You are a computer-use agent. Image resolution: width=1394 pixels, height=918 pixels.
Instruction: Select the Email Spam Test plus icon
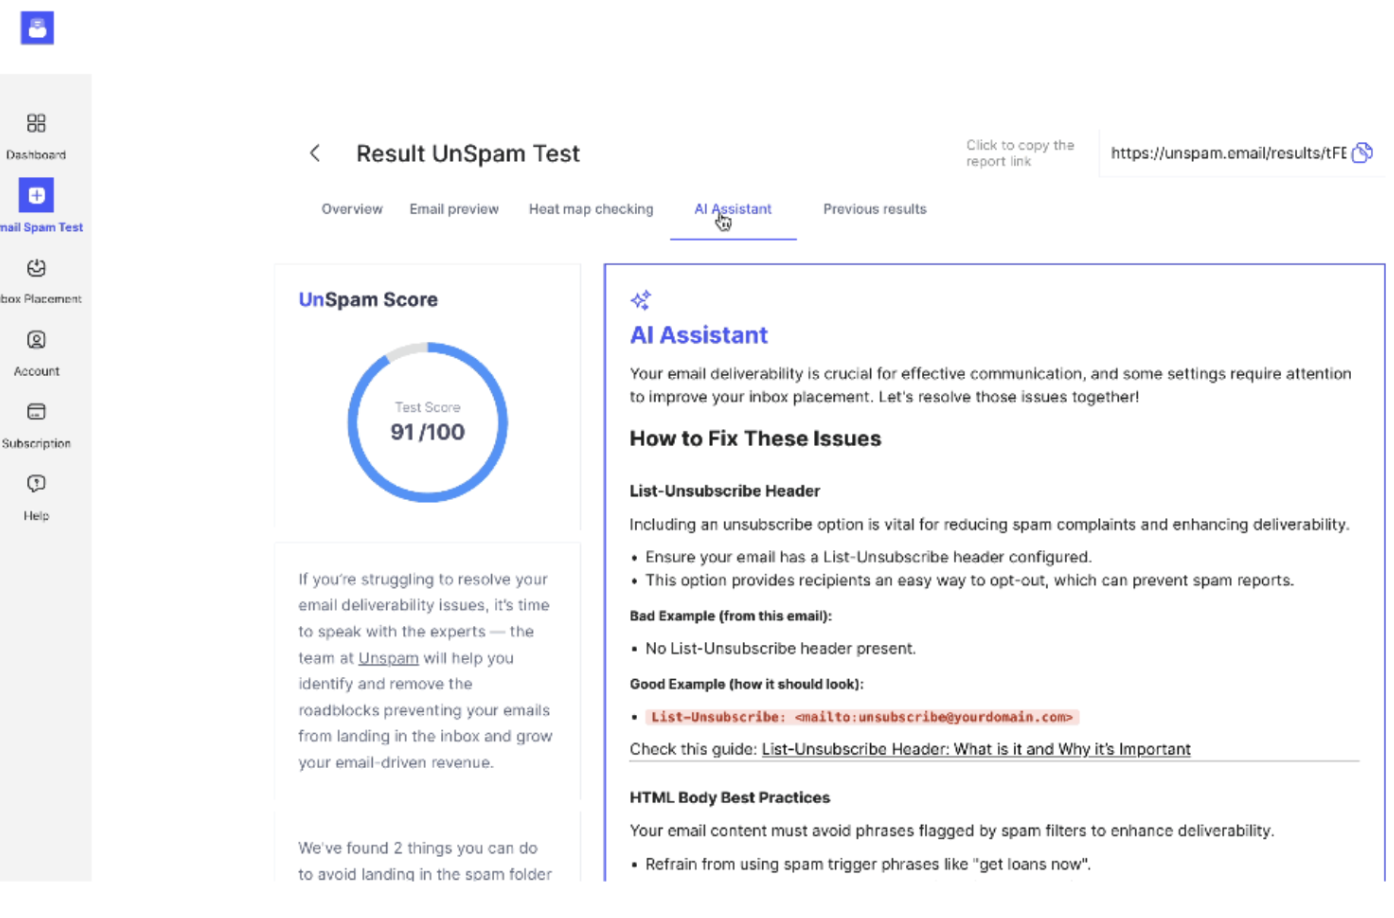[36, 195]
